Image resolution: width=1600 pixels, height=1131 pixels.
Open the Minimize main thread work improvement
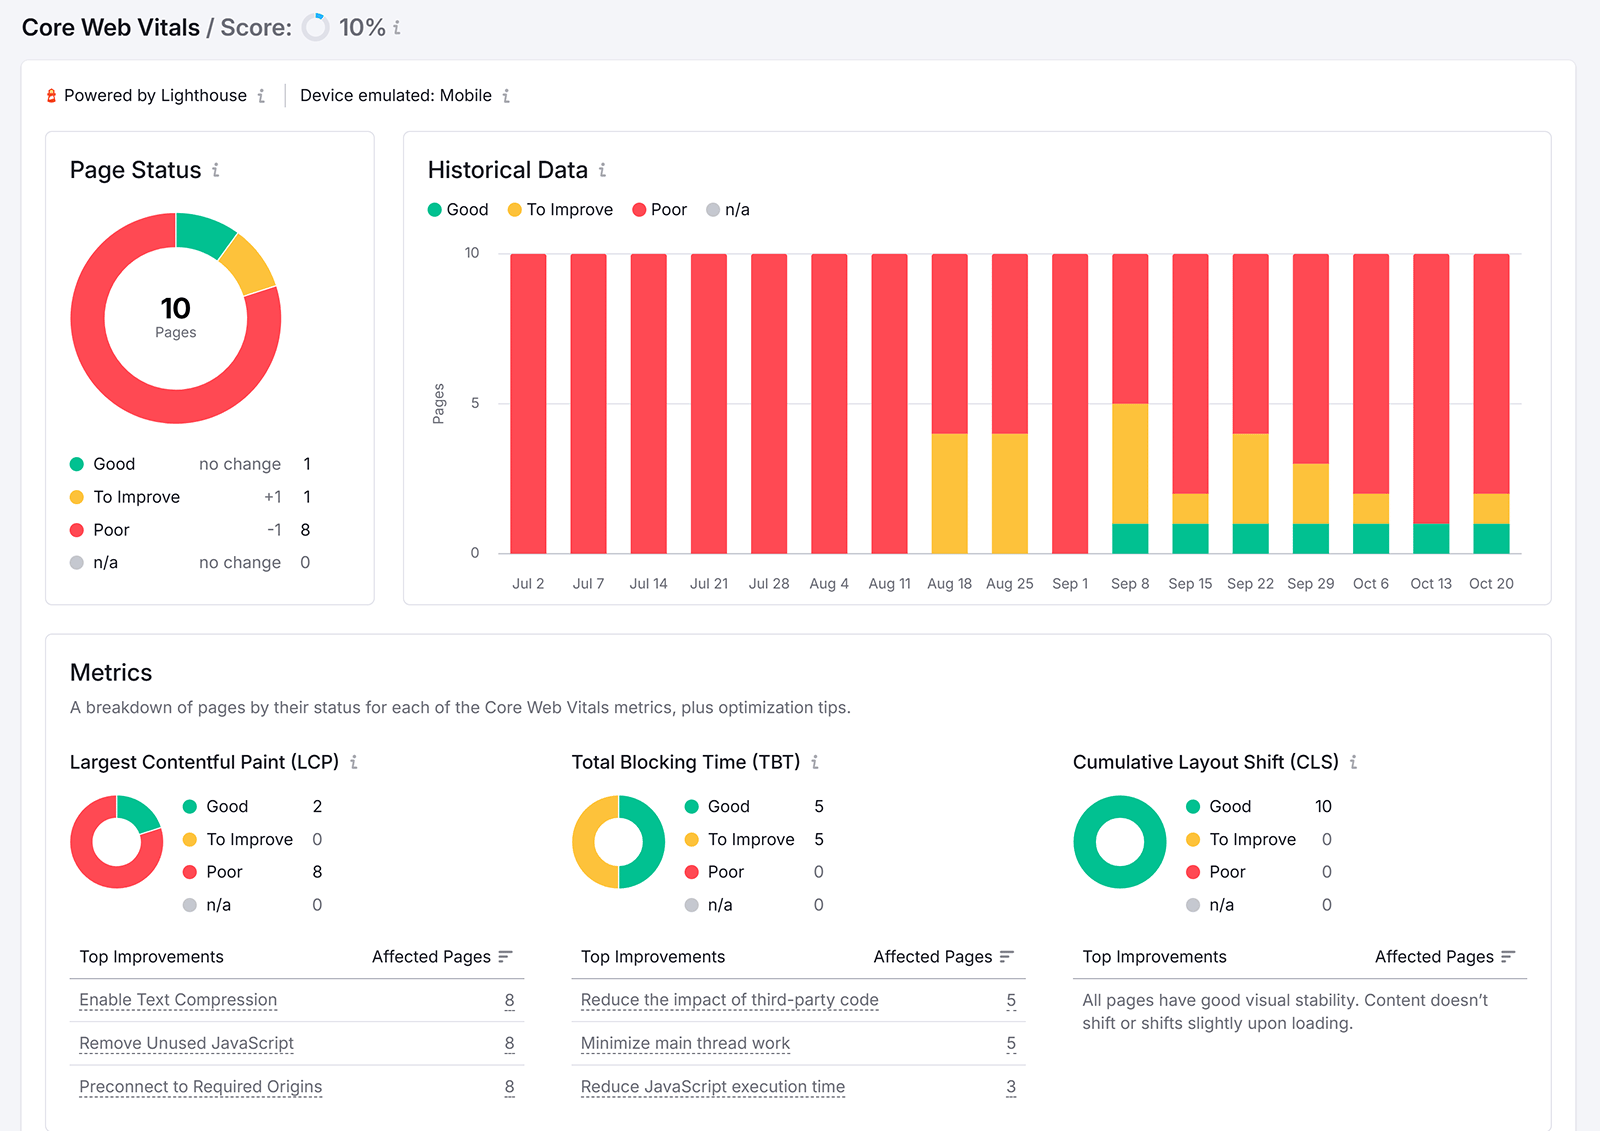click(684, 1043)
